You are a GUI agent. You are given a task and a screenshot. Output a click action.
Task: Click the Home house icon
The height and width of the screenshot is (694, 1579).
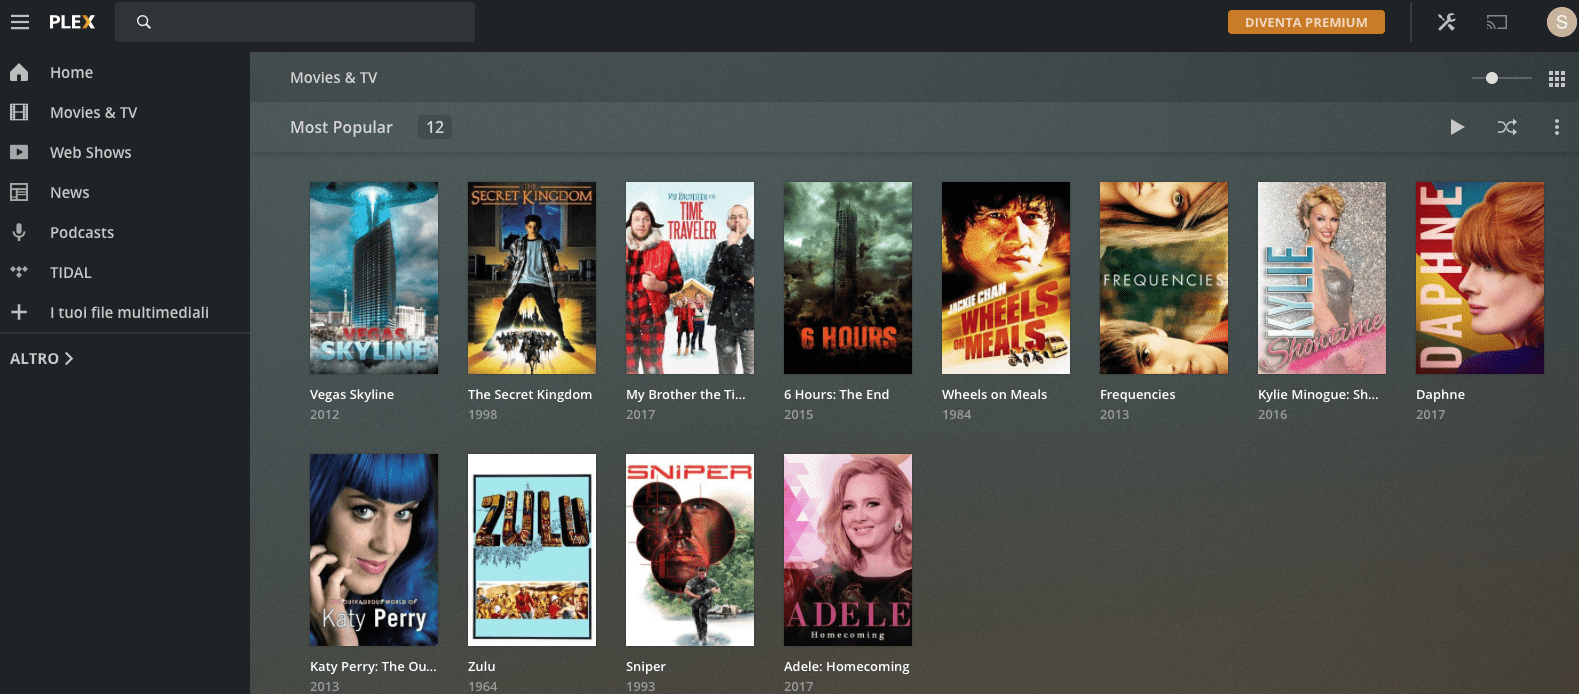[19, 72]
